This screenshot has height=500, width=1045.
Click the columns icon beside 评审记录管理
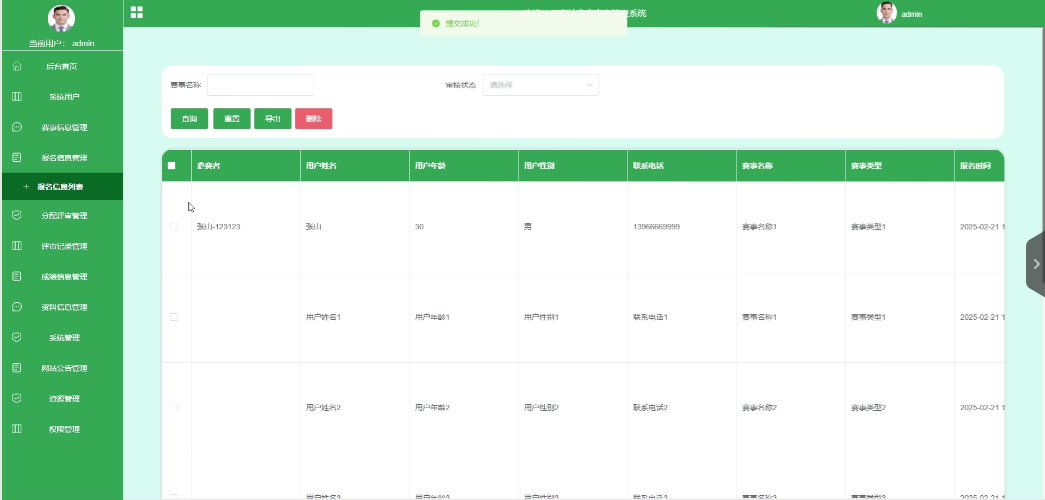17,246
